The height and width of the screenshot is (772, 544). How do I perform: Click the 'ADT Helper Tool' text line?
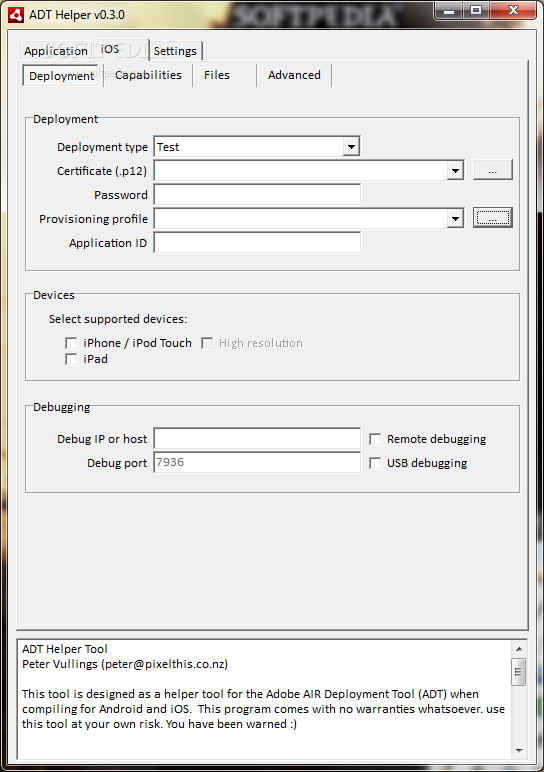click(64, 649)
